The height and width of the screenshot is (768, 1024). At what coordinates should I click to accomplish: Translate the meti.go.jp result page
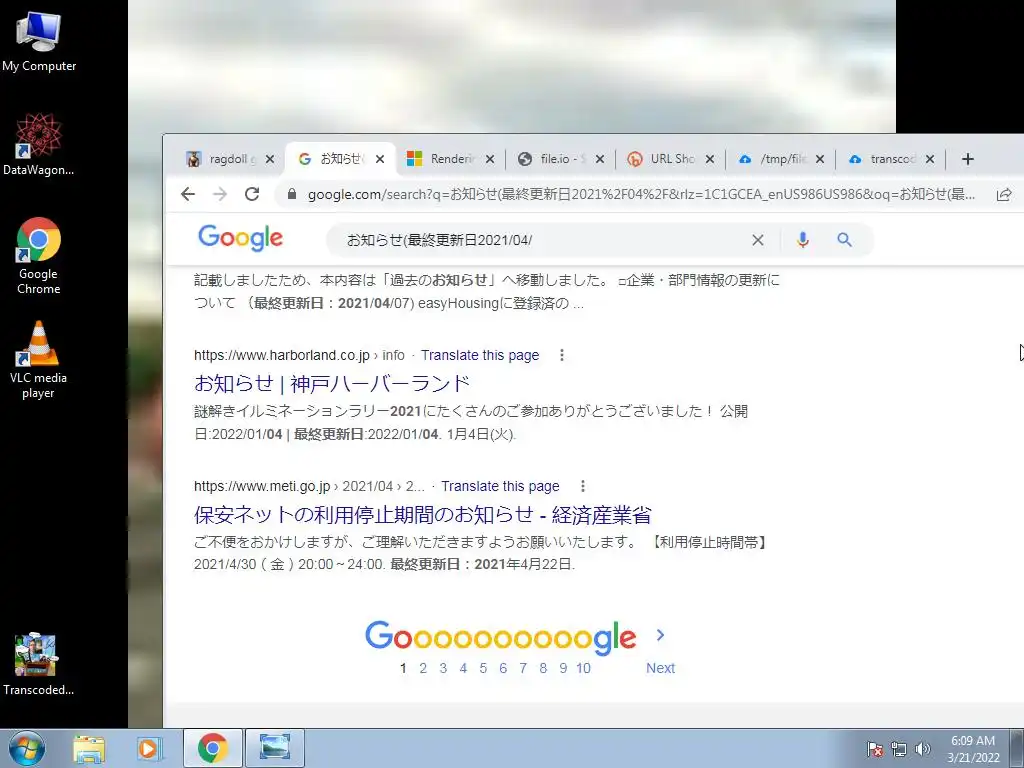pyautogui.click(x=500, y=486)
